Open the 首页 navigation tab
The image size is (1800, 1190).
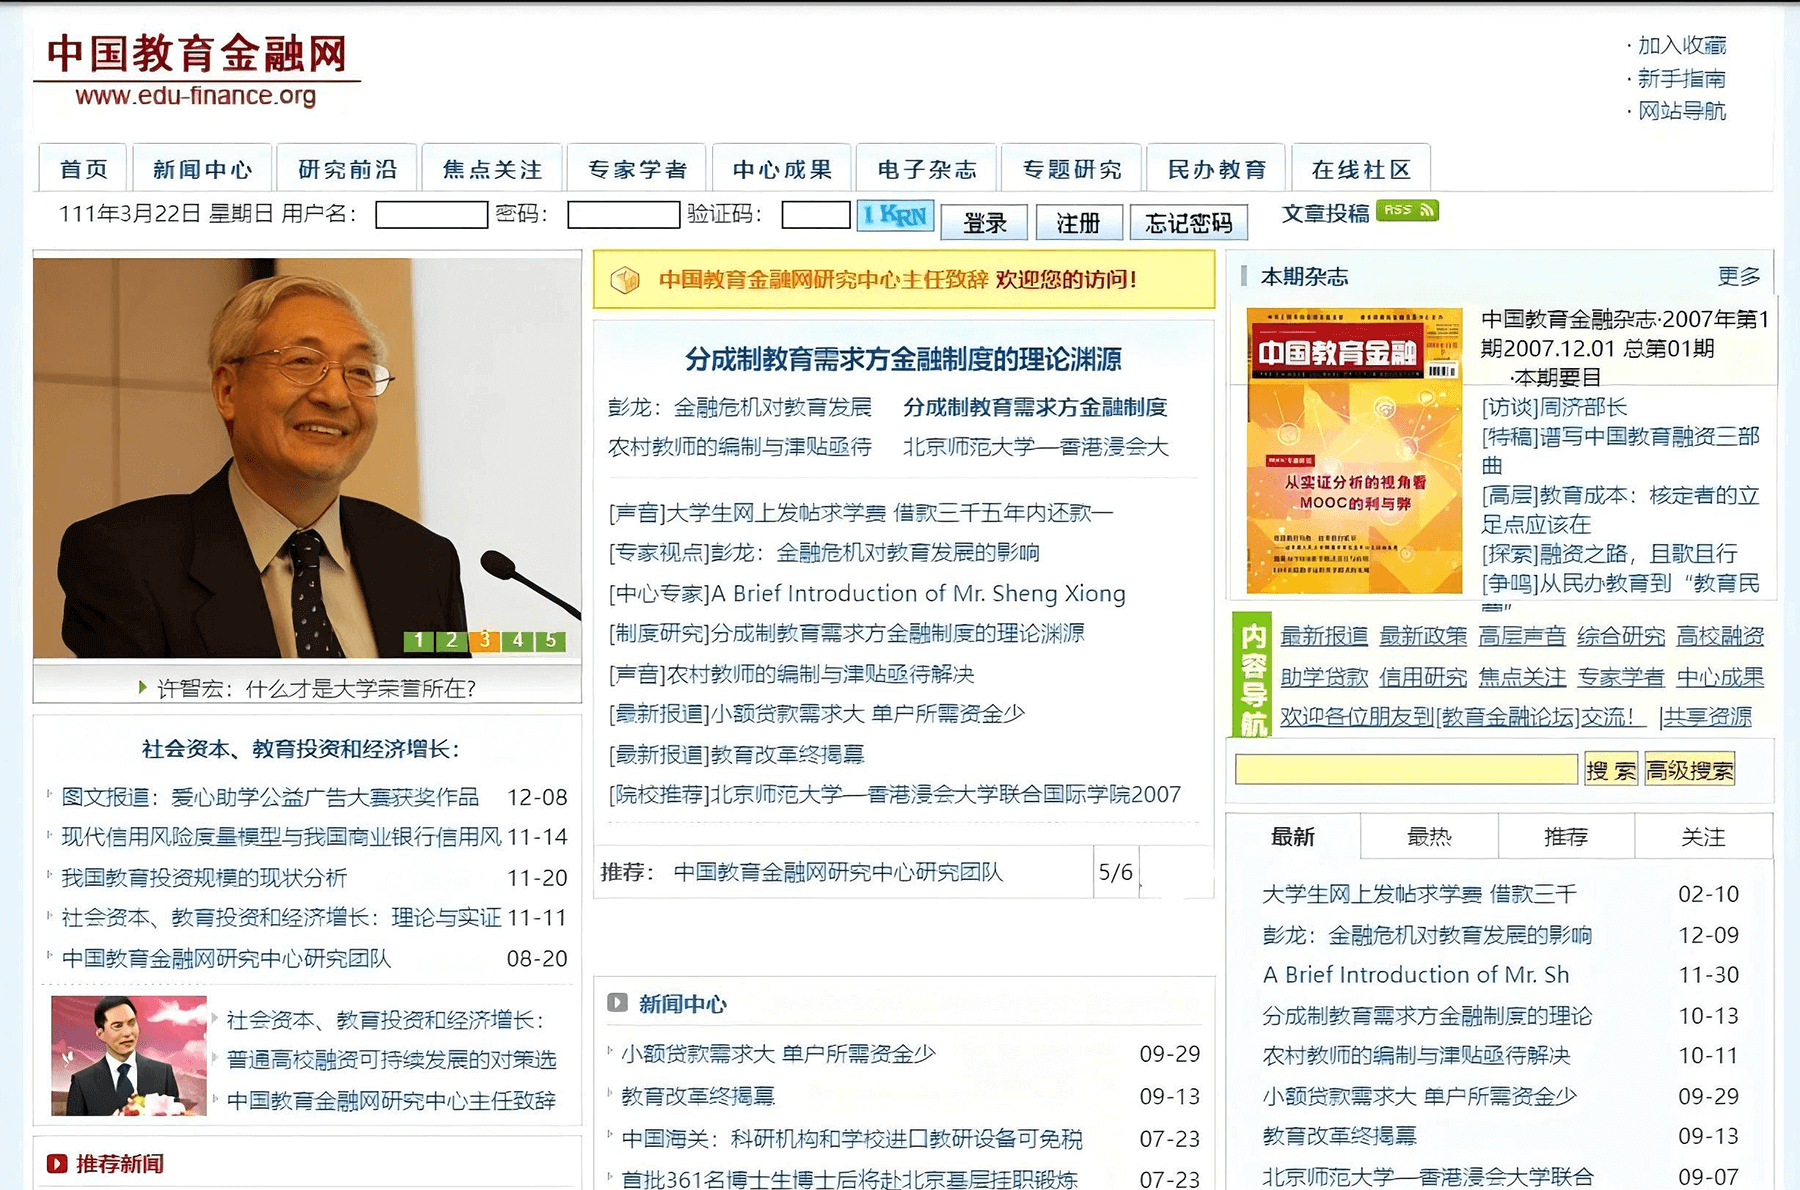click(84, 168)
